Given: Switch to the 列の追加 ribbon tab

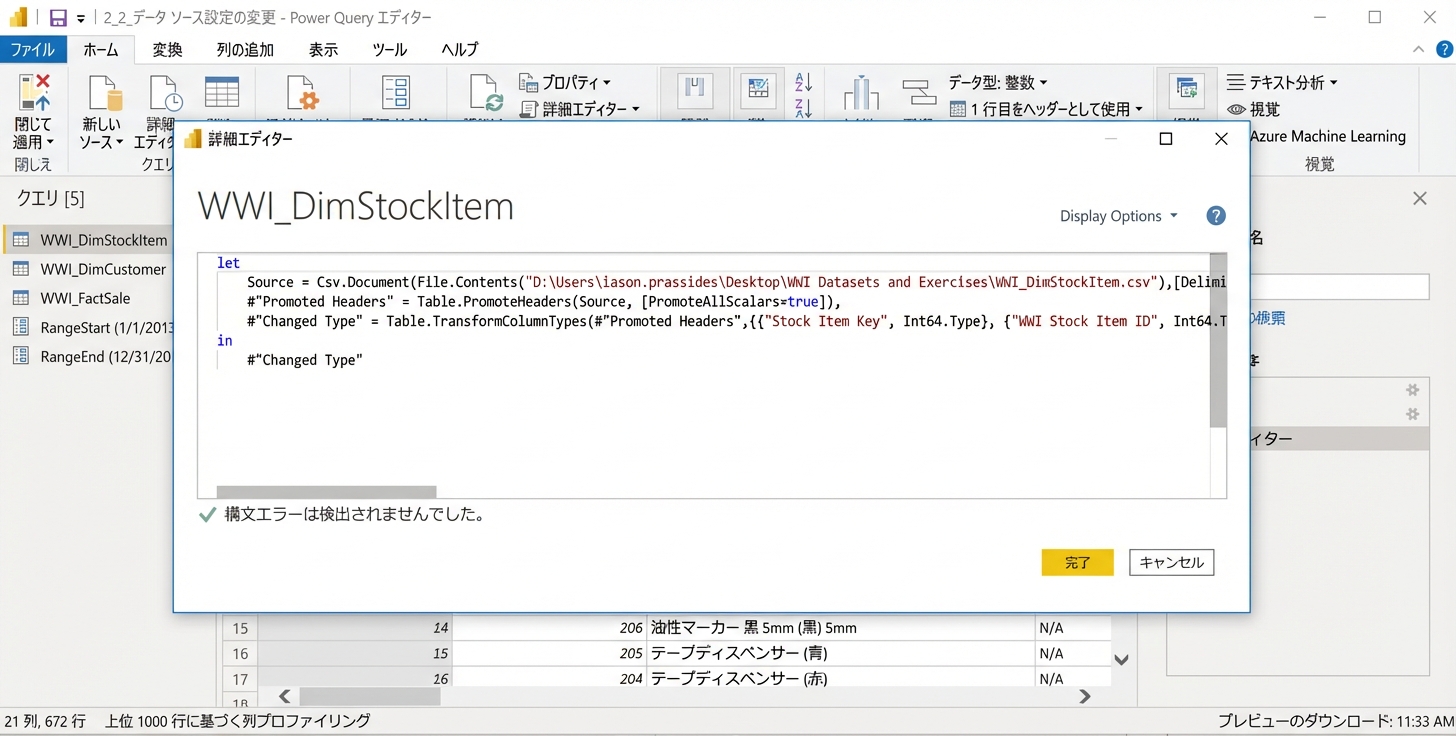Looking at the screenshot, I should (245, 49).
